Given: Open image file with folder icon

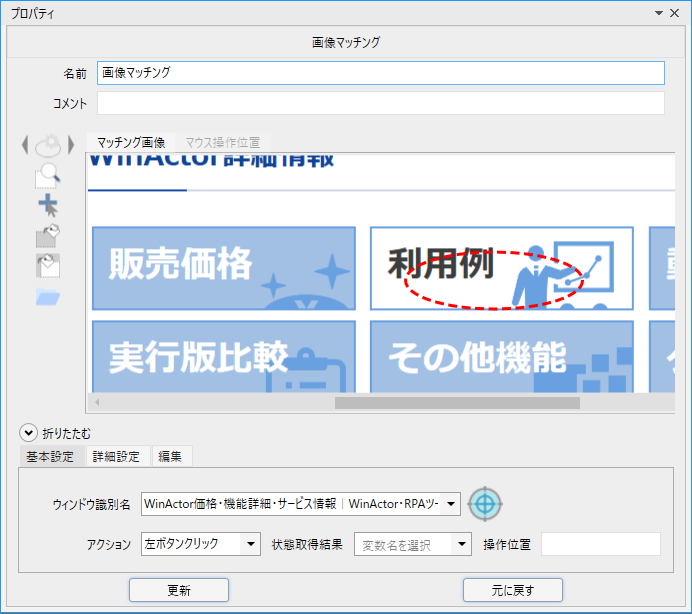Looking at the screenshot, I should tap(47, 296).
